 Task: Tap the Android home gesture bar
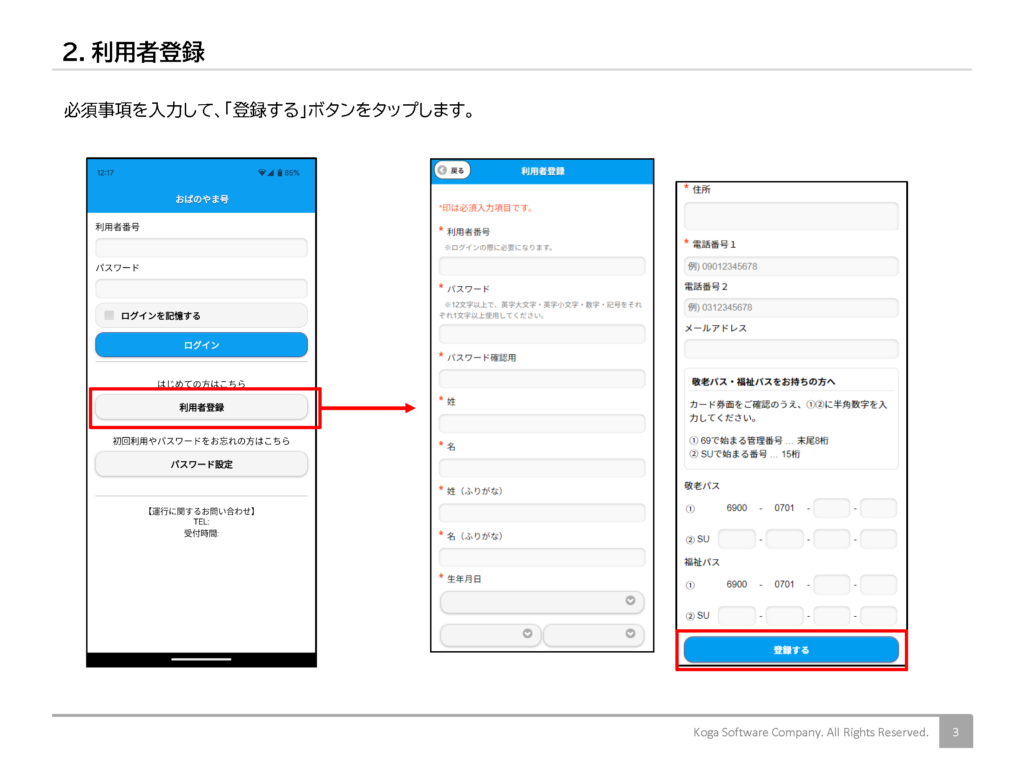click(x=201, y=659)
